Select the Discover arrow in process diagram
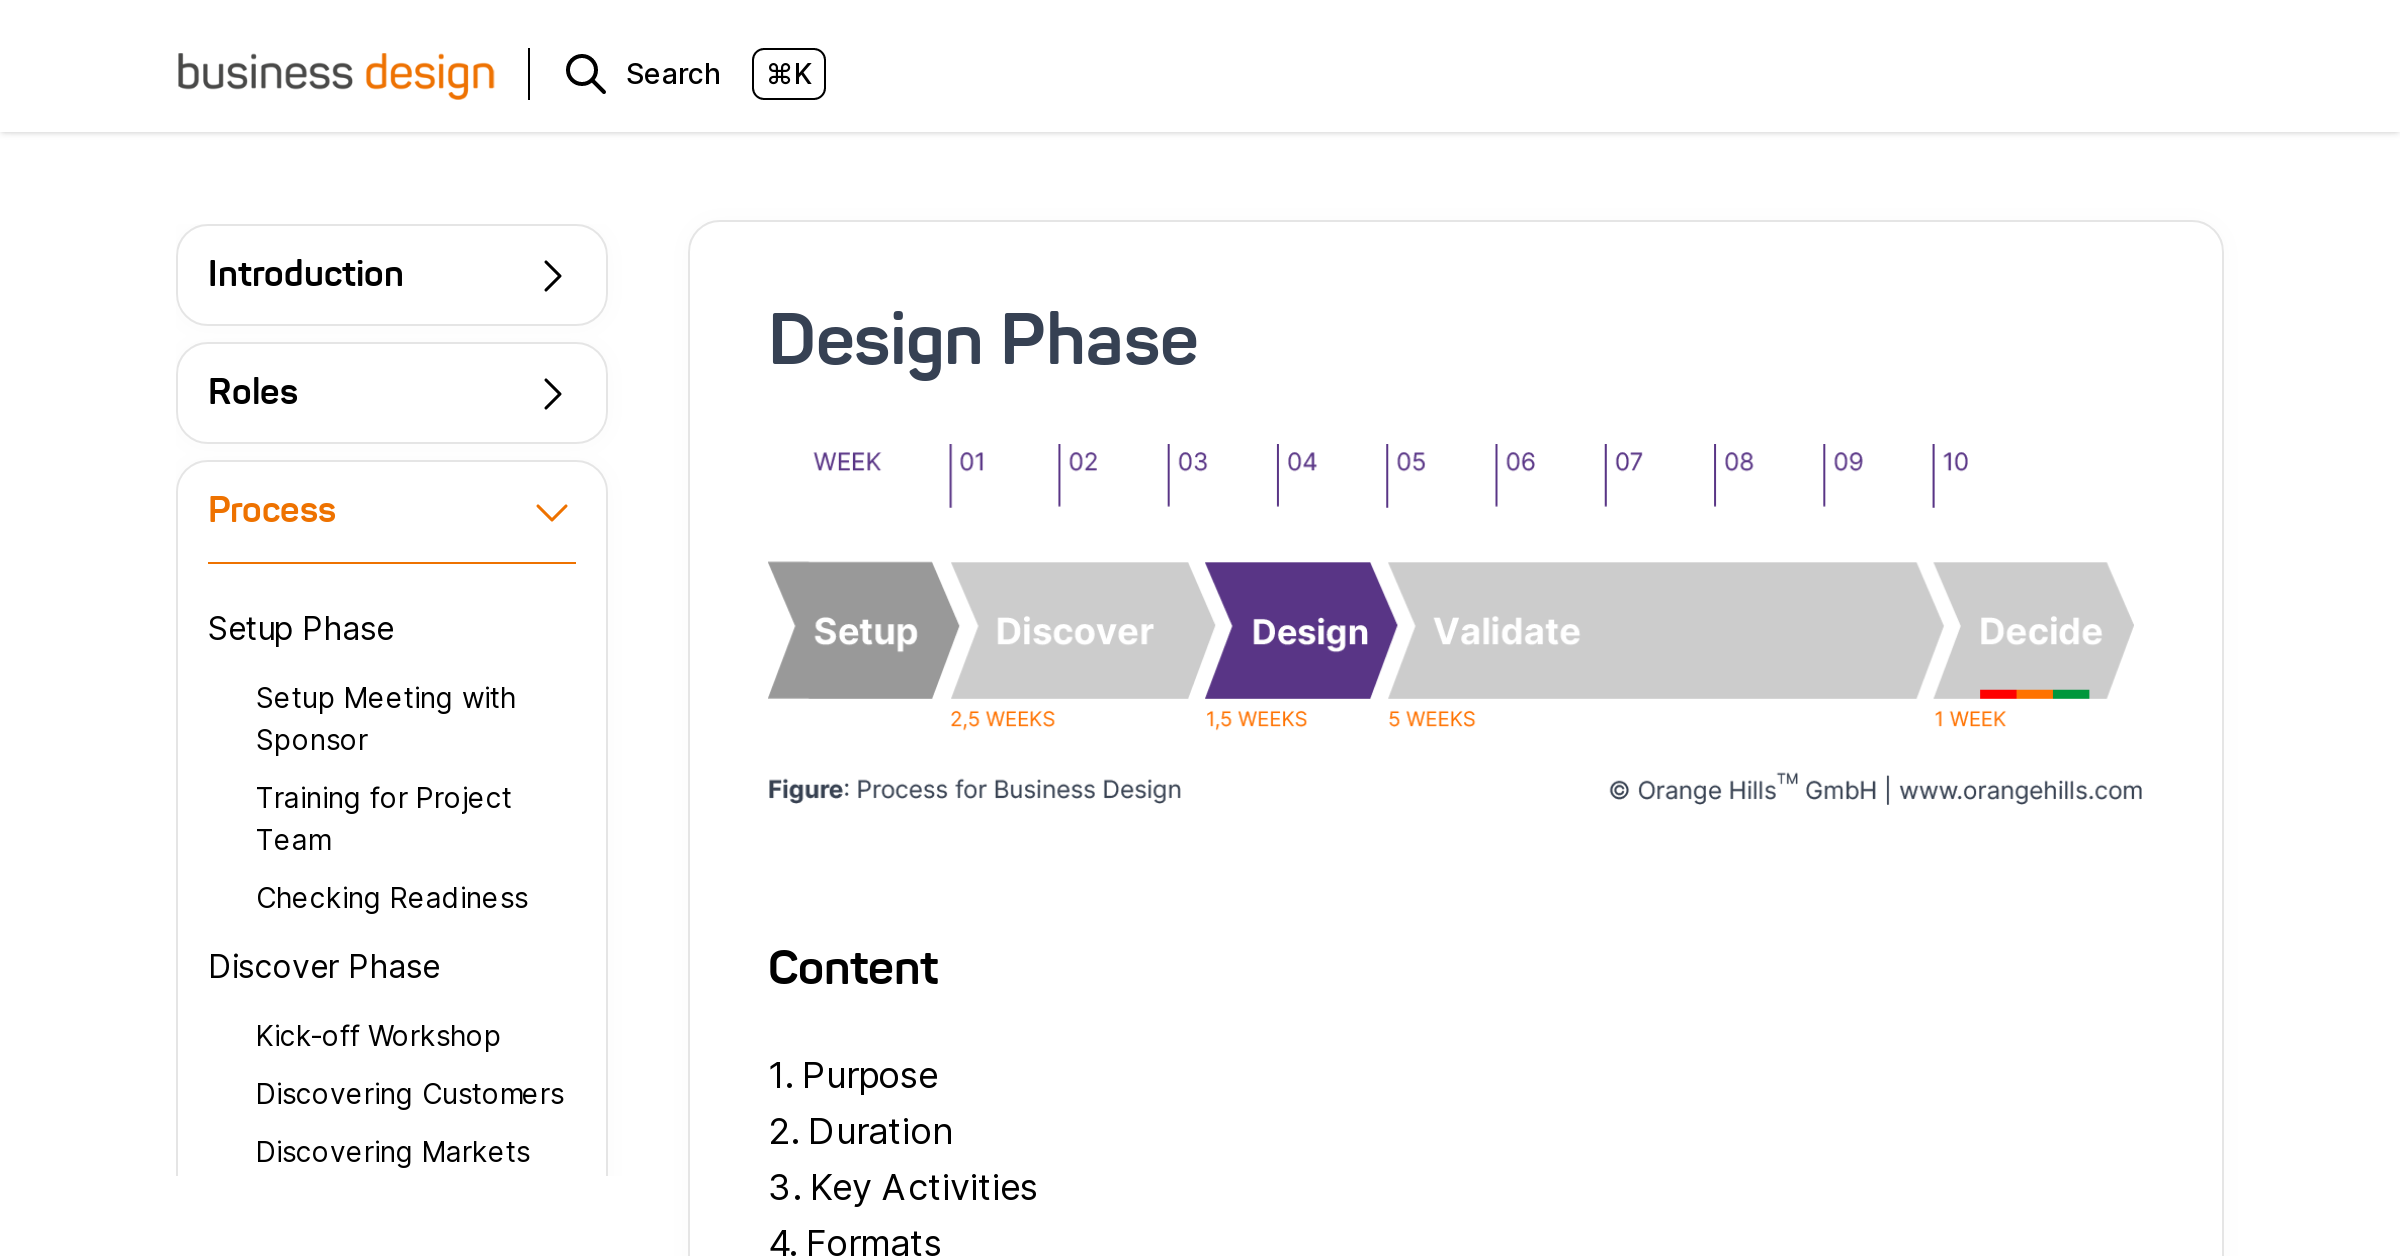The width and height of the screenshot is (2400, 1256). (x=1075, y=630)
